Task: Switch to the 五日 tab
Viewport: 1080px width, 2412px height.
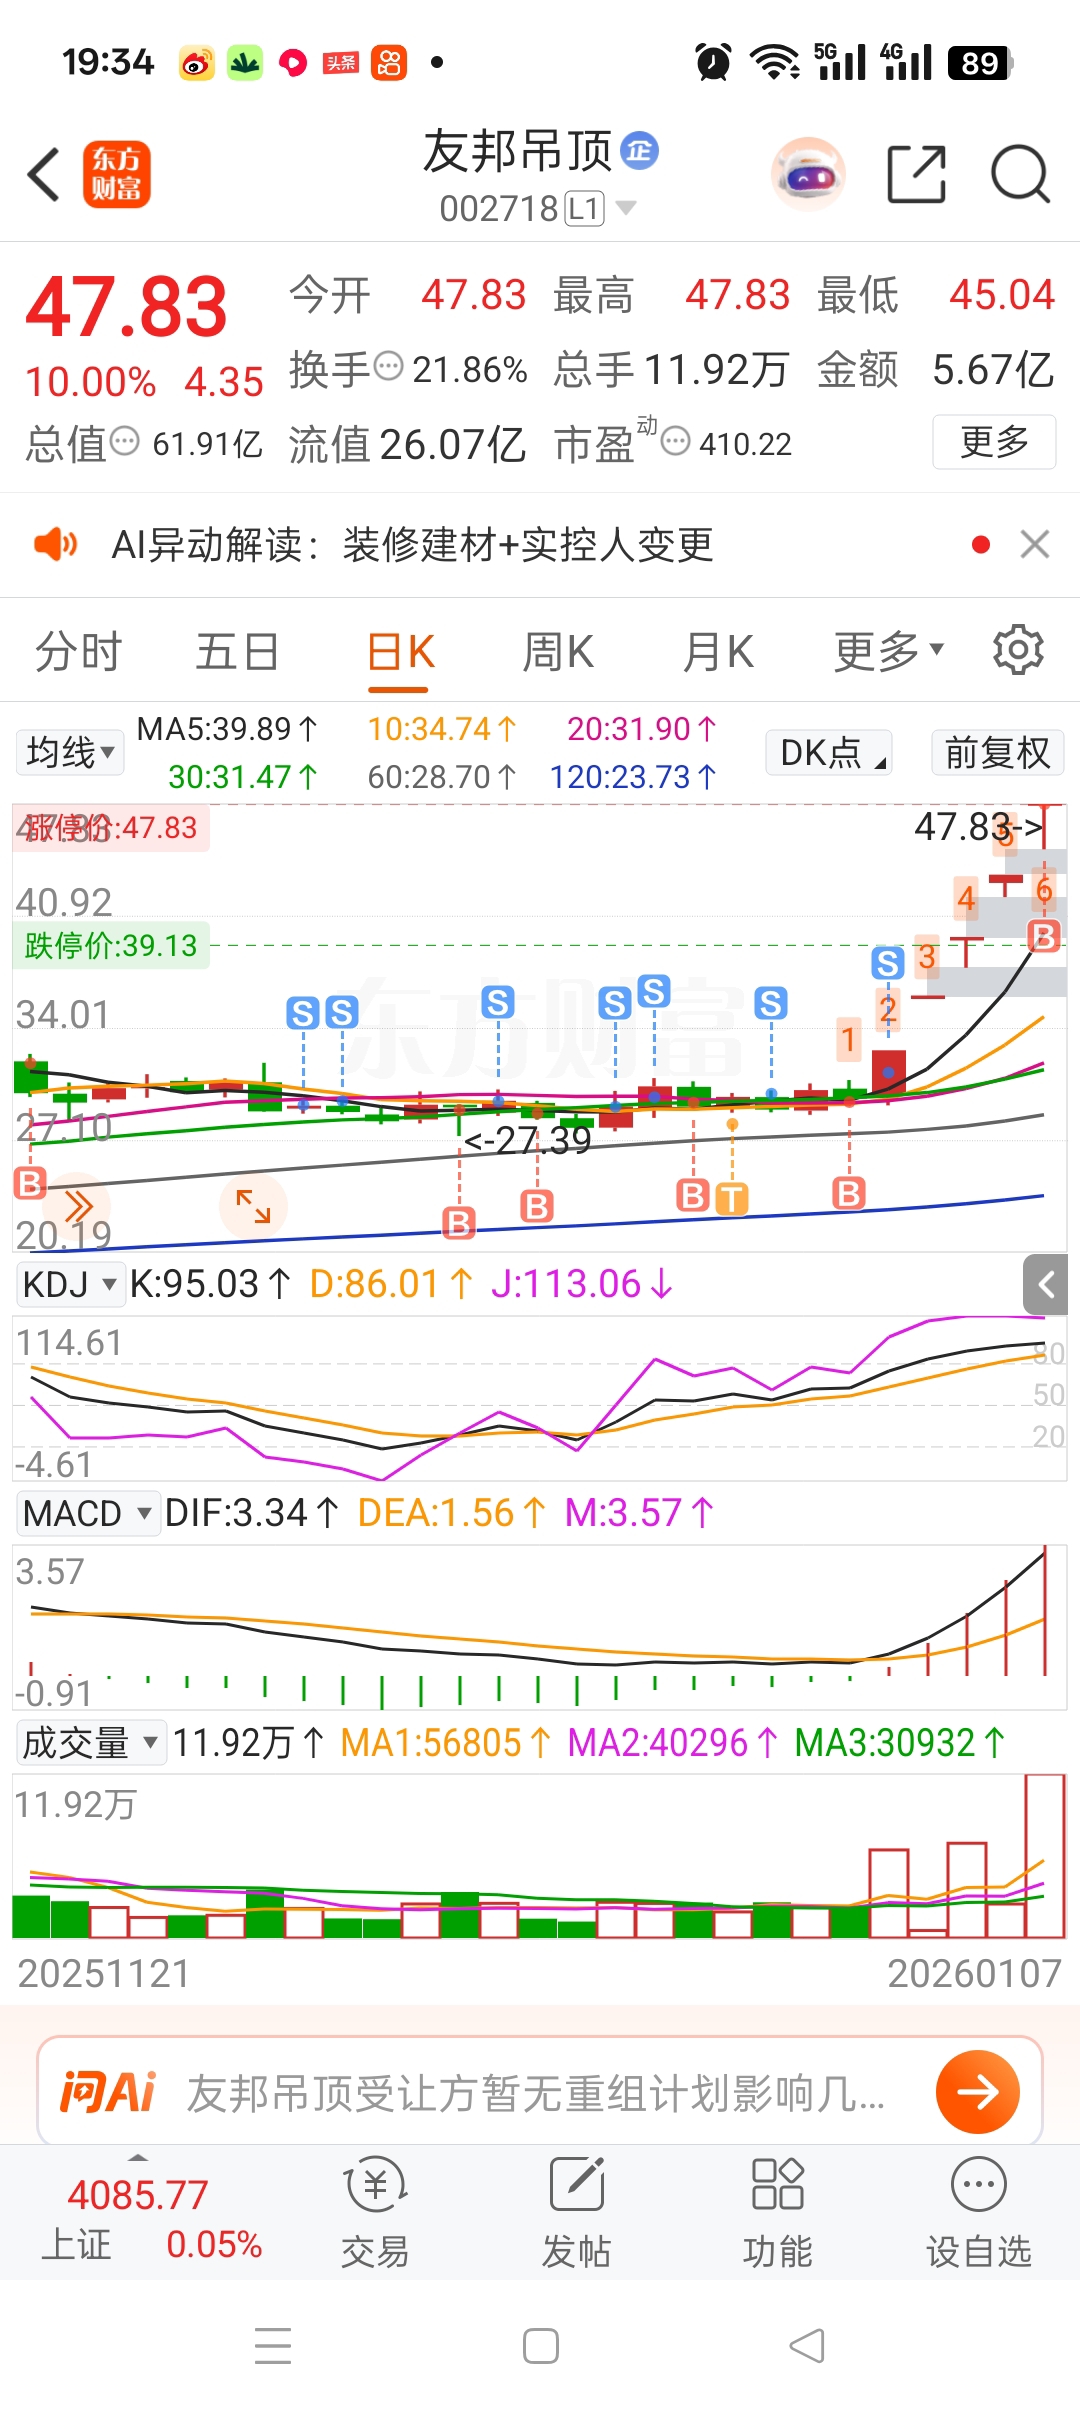Action: pos(237,651)
